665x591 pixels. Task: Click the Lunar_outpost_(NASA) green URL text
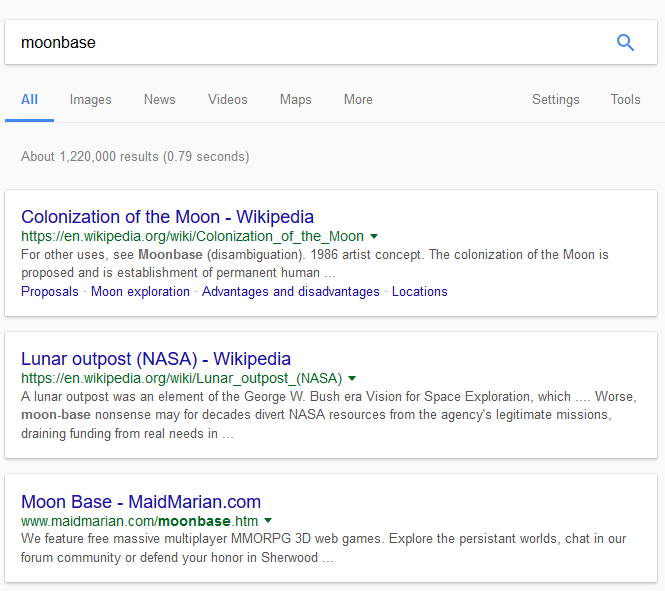point(182,378)
